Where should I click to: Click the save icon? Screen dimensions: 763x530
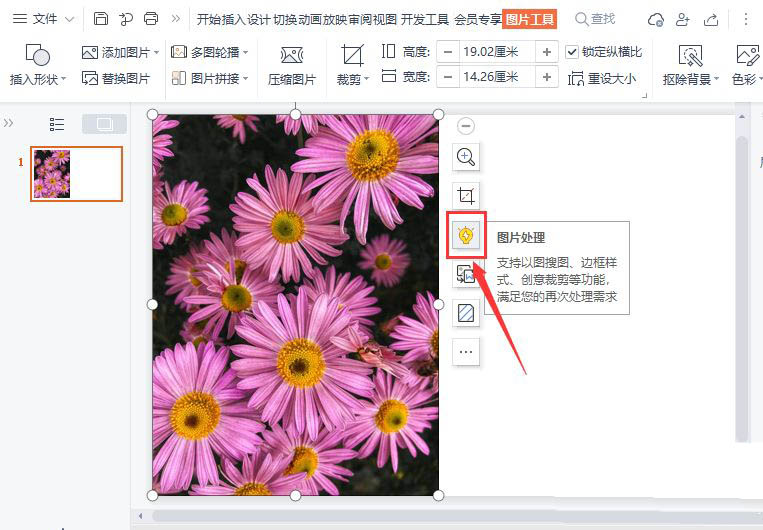101,19
